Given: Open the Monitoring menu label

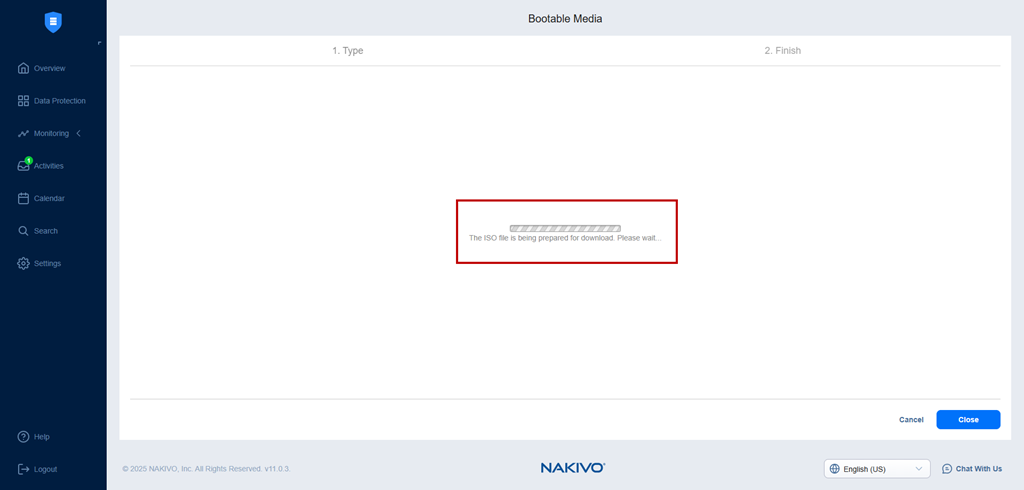Looking at the screenshot, I should coord(51,133).
